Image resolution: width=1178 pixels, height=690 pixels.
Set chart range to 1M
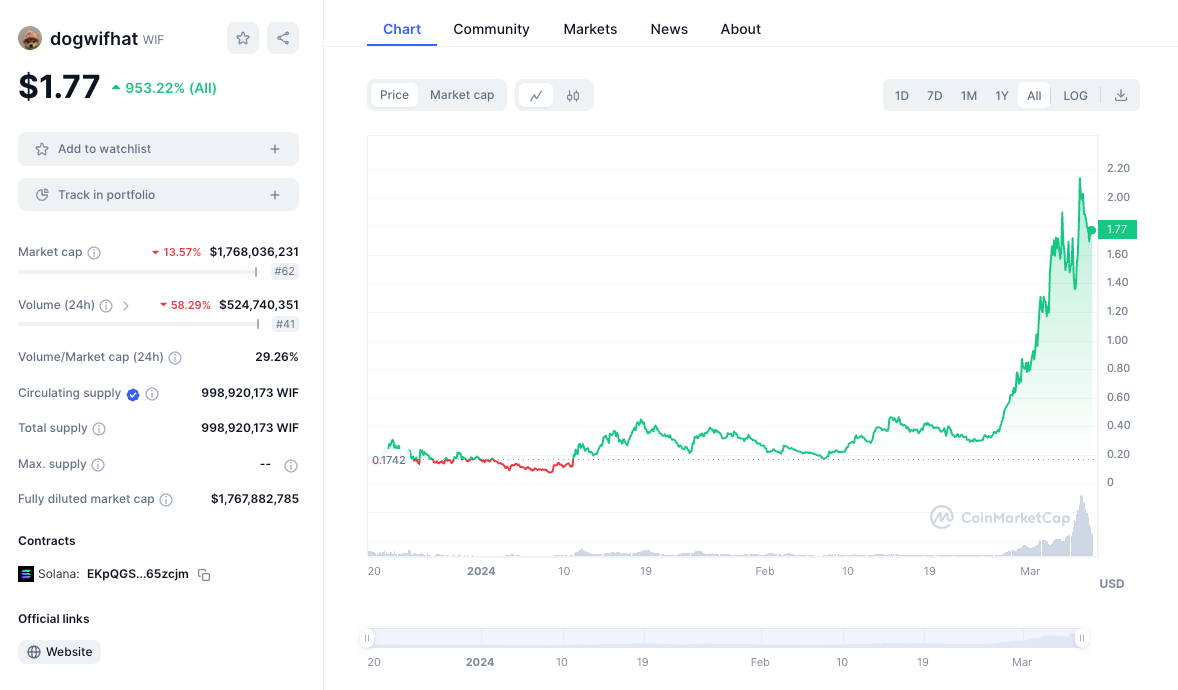(969, 95)
